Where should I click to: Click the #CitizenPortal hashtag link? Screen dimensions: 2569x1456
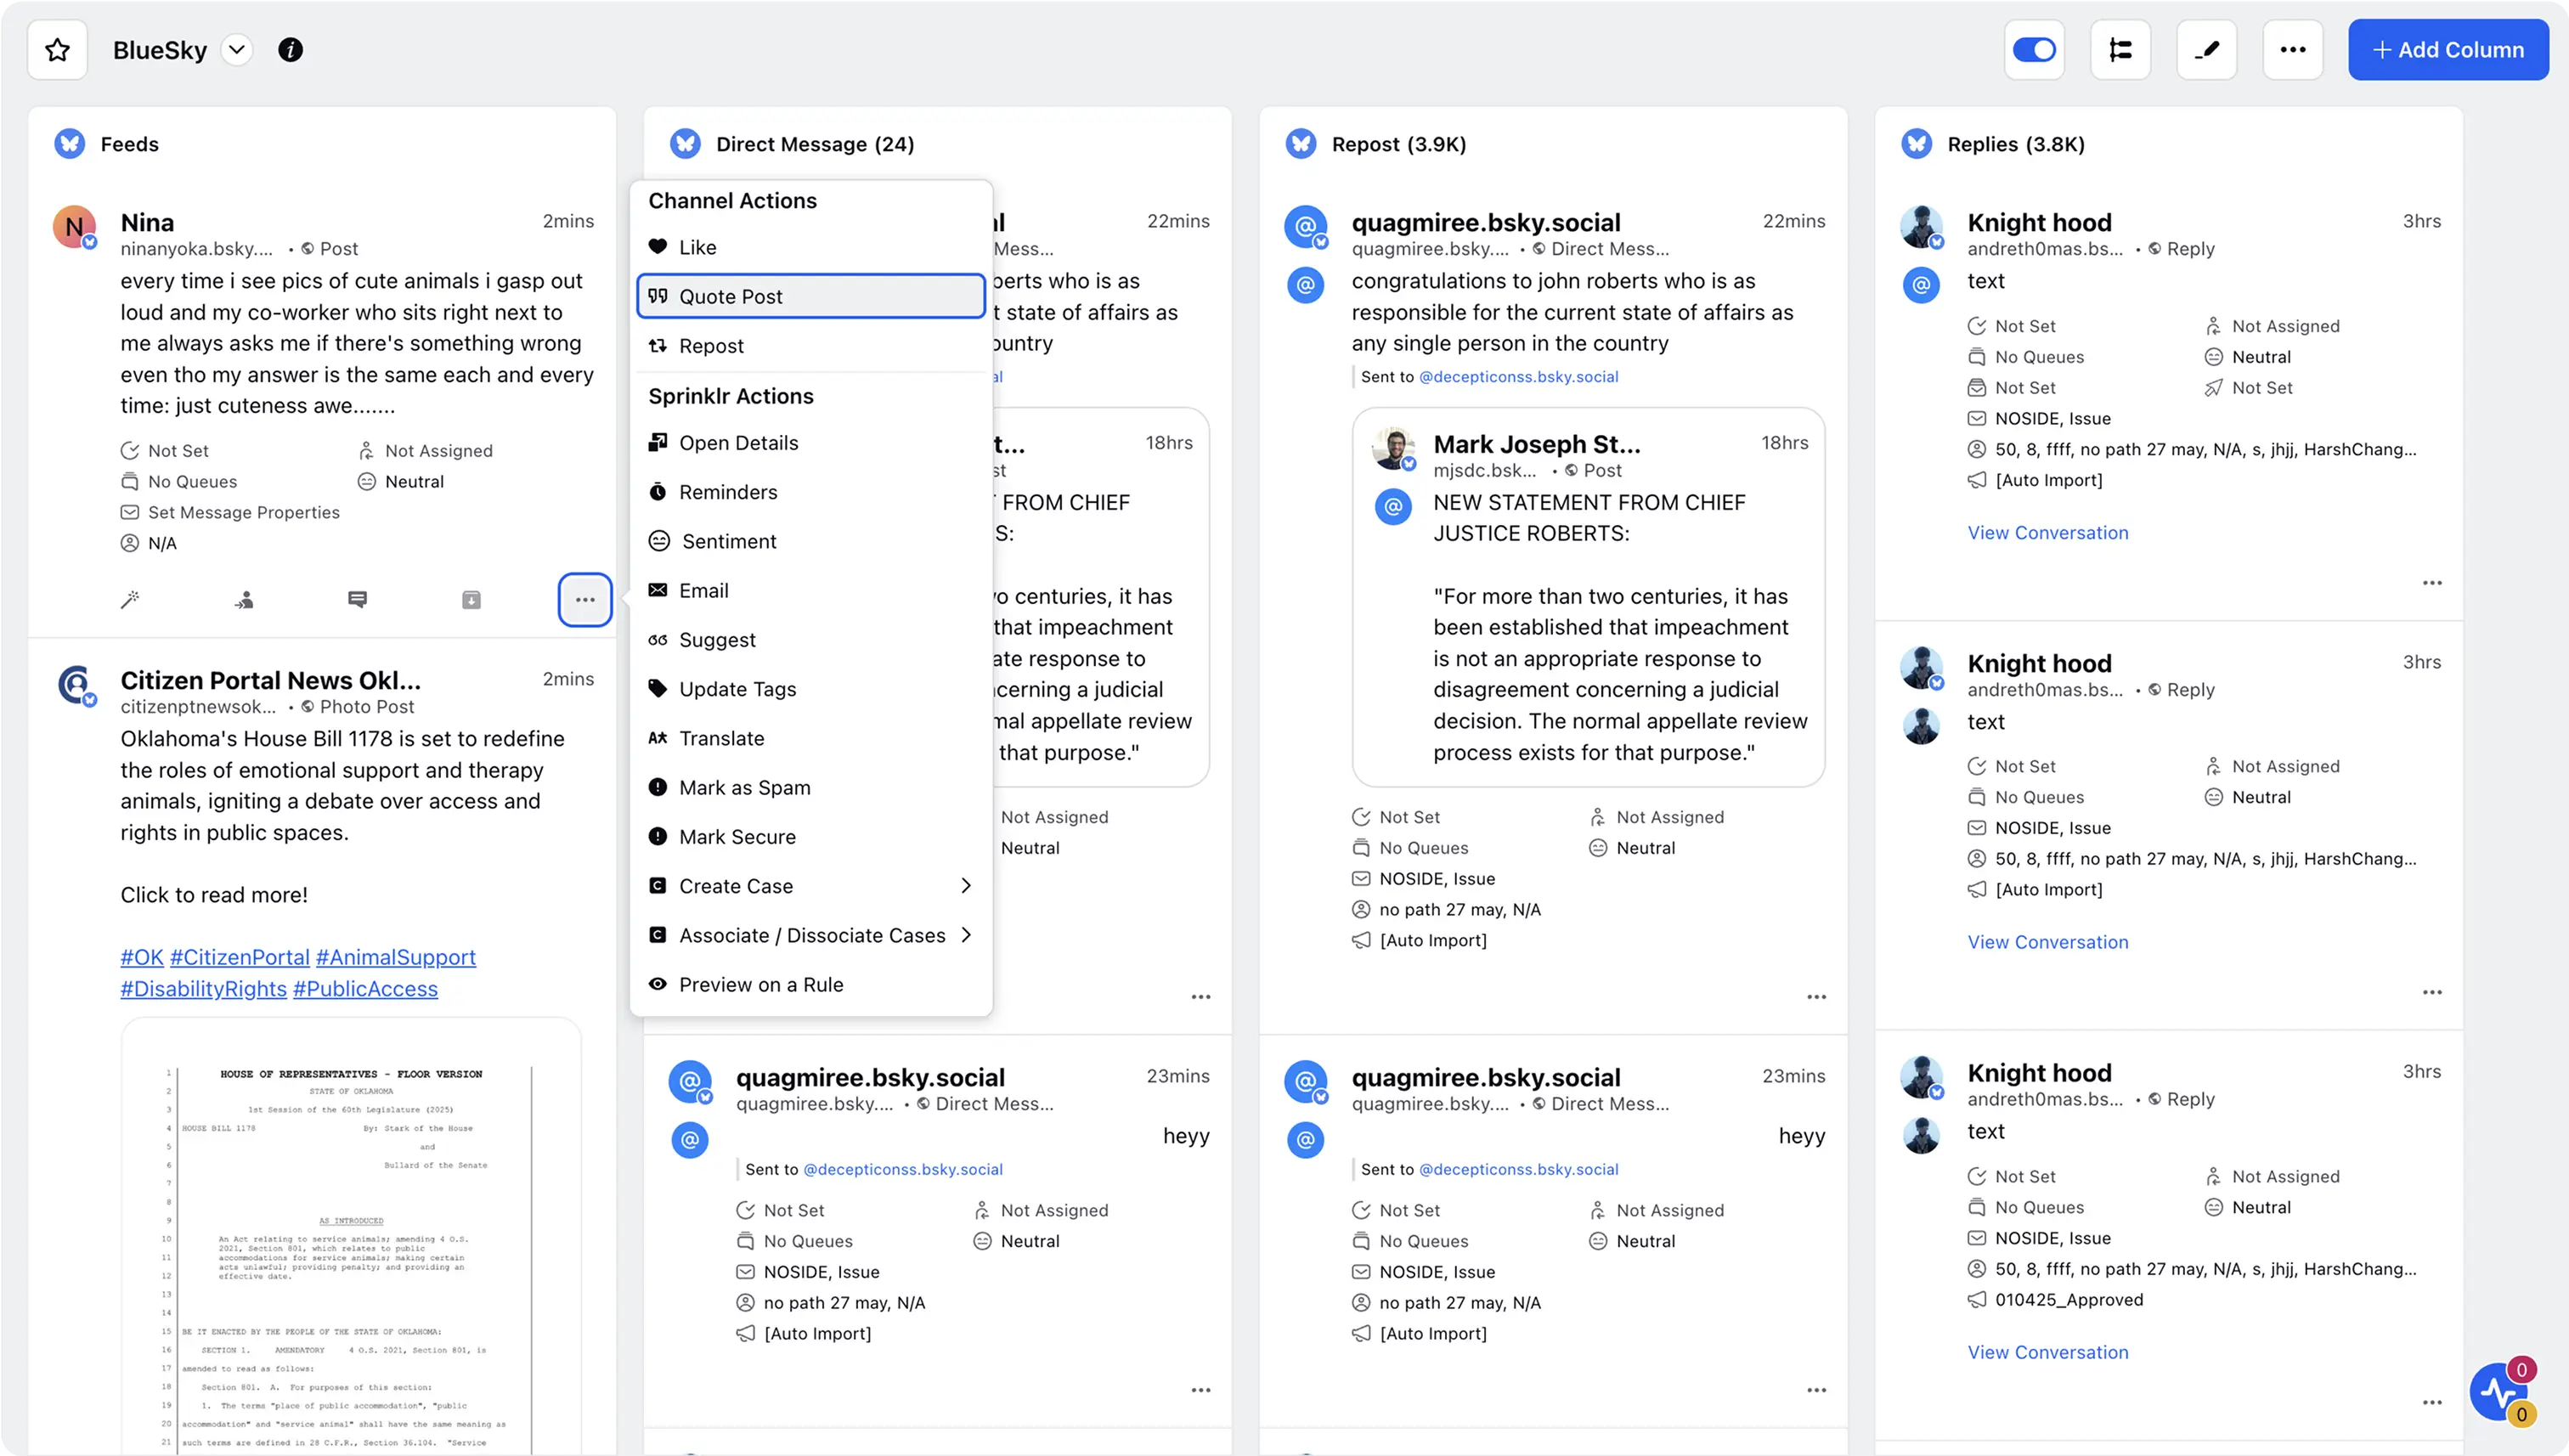(239, 957)
